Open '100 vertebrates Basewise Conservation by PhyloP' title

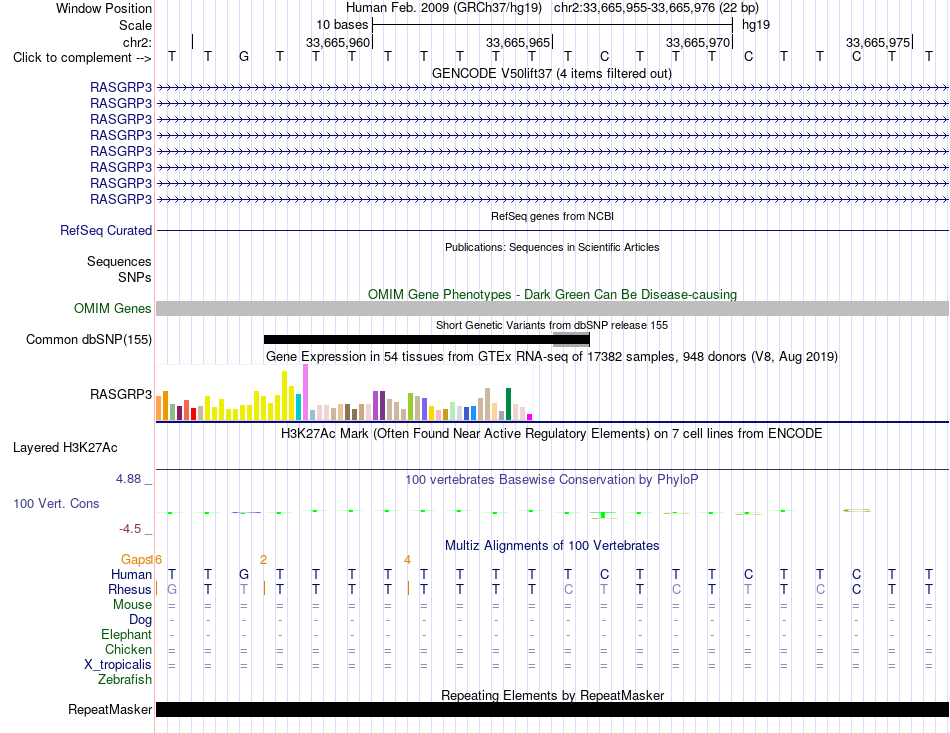552,480
